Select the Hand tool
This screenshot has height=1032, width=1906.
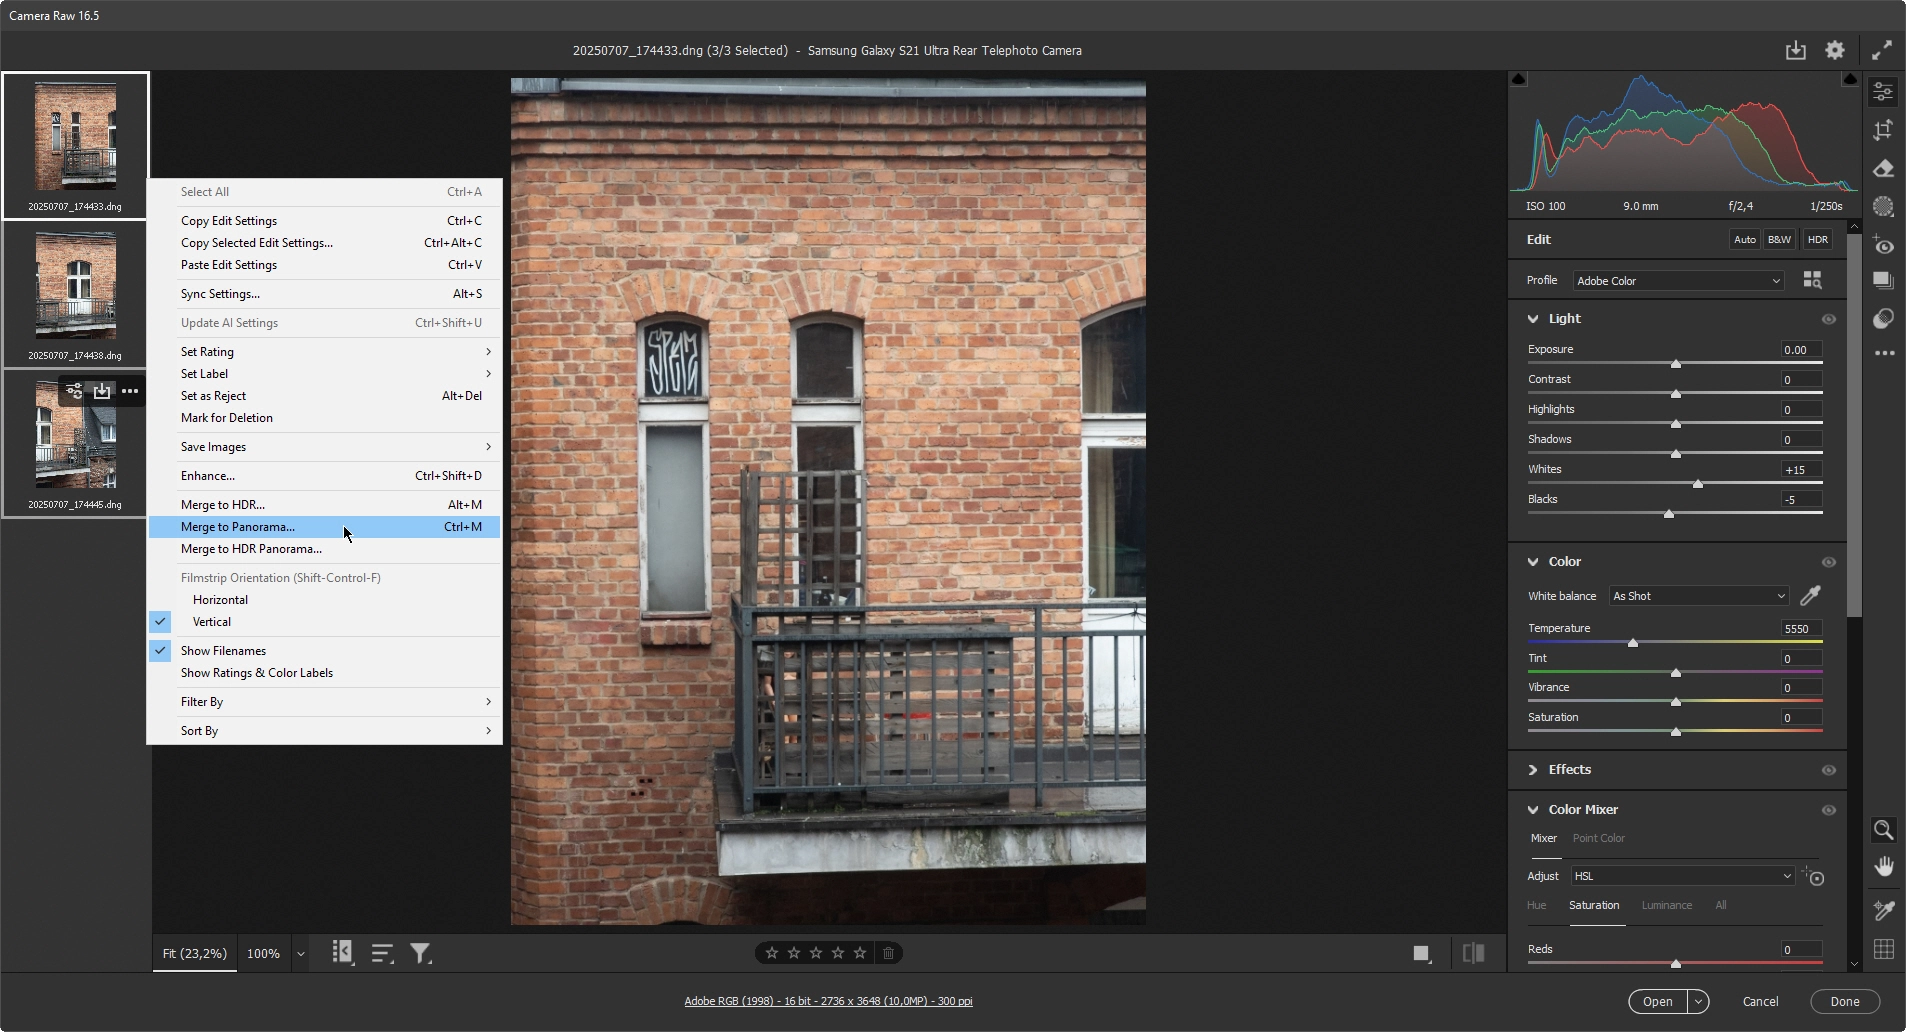(1883, 867)
